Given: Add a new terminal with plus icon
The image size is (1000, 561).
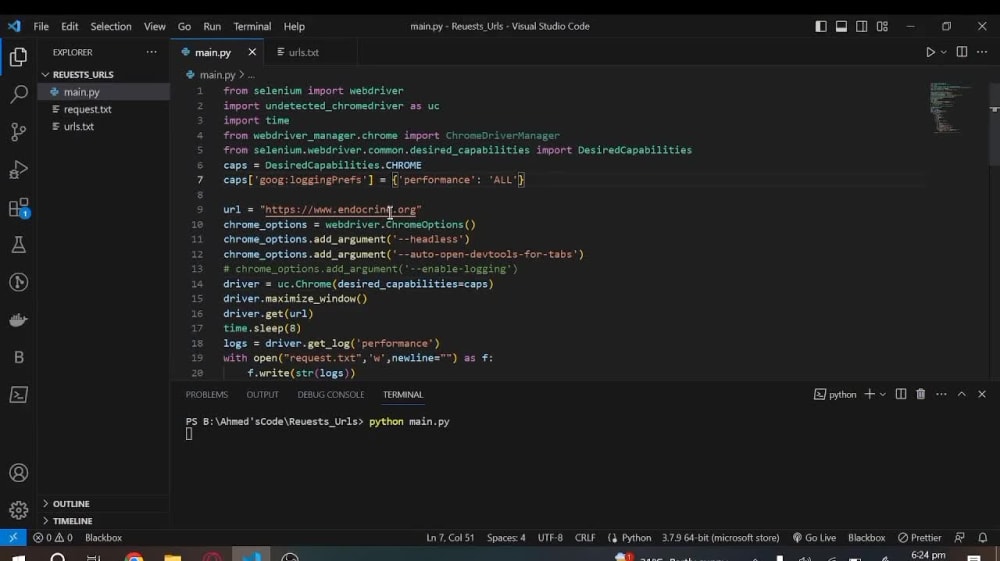Looking at the screenshot, I should (869, 395).
